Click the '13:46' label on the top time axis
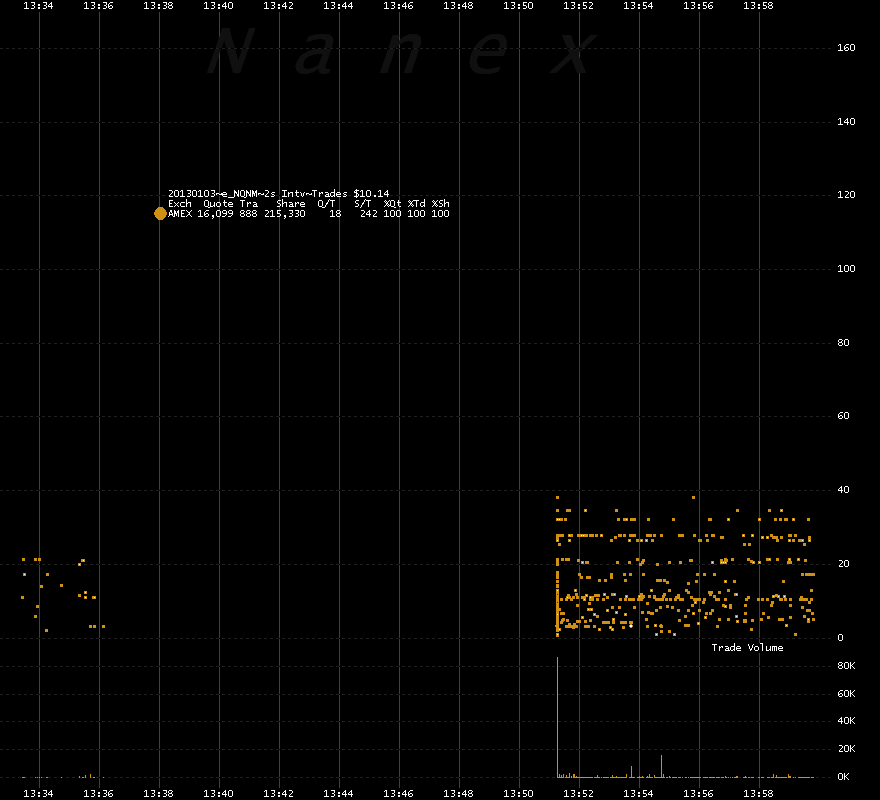The width and height of the screenshot is (880, 800). click(x=398, y=6)
